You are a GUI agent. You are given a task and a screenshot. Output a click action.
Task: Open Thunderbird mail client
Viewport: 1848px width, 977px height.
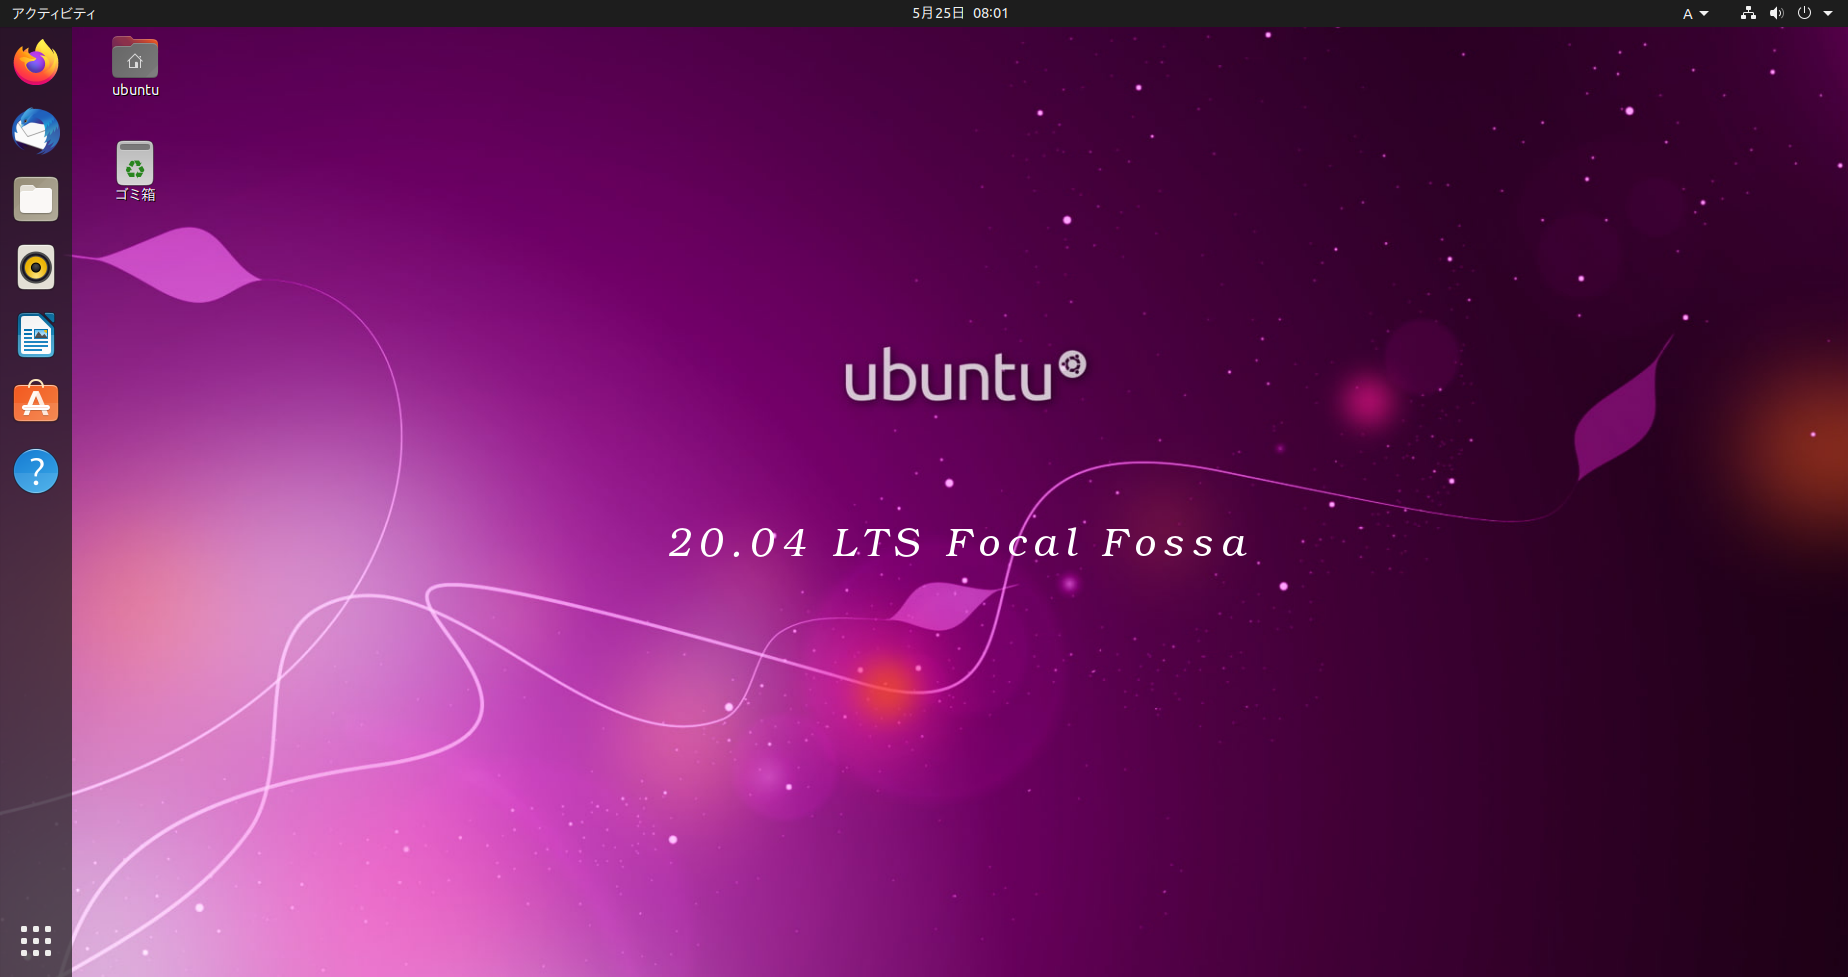click(x=36, y=131)
